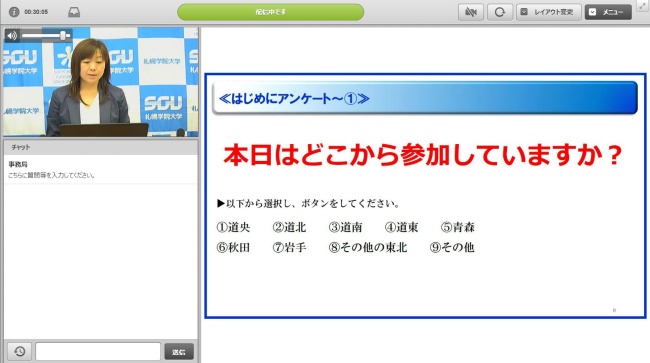Click the チャット panel header
Image resolution: width=650 pixels, height=363 pixels.
pyautogui.click(x=101, y=147)
